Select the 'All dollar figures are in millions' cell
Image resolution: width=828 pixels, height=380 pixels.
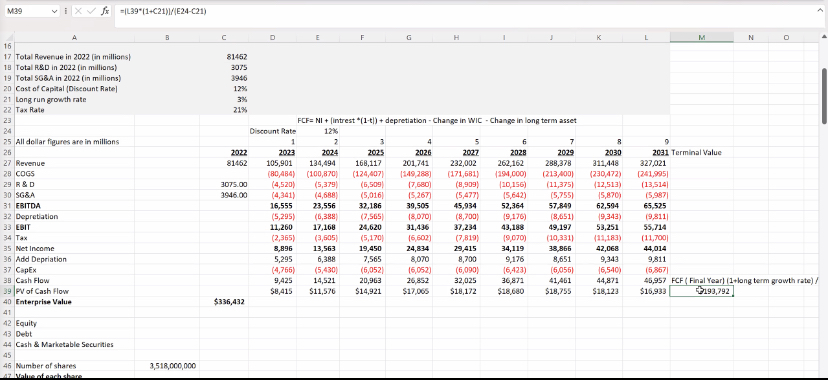[x=74, y=142]
